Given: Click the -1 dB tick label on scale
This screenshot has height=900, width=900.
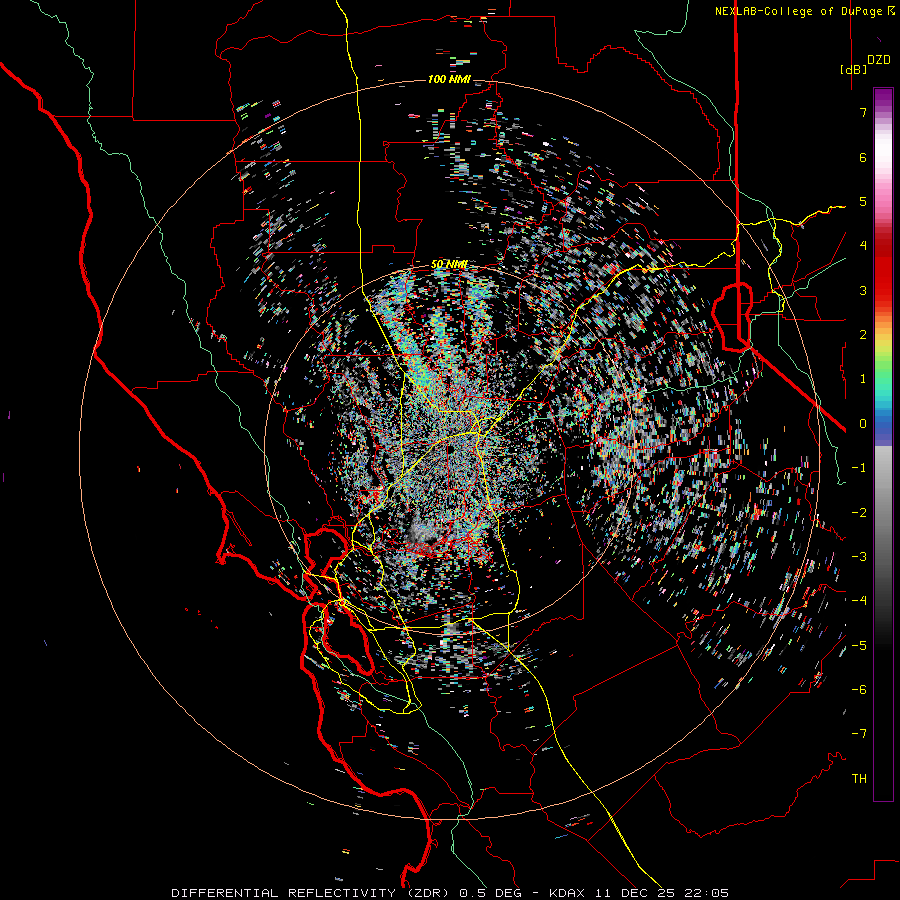Looking at the screenshot, I should 859,468.
